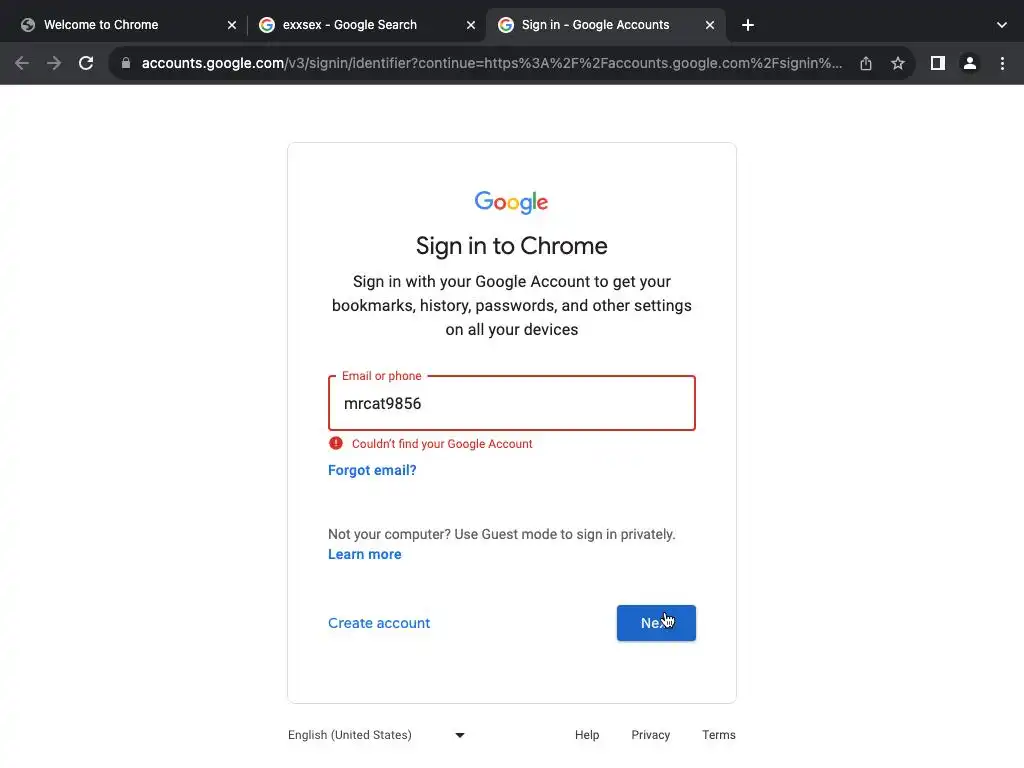This screenshot has width=1024, height=768.
Task: Click the Forgot email? link
Action: 372,470
